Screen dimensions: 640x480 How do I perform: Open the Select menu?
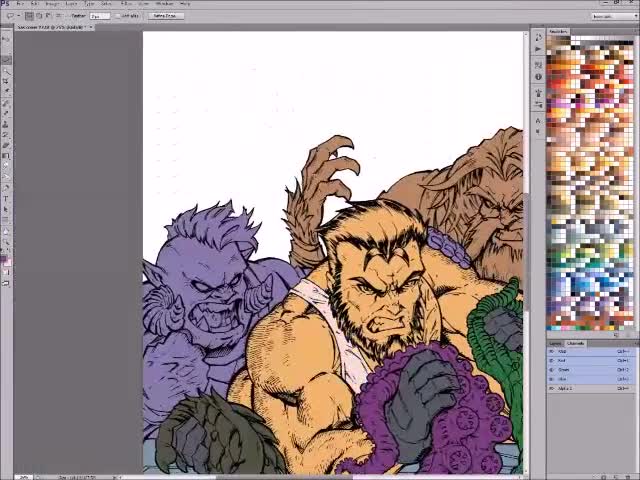click(x=106, y=3)
